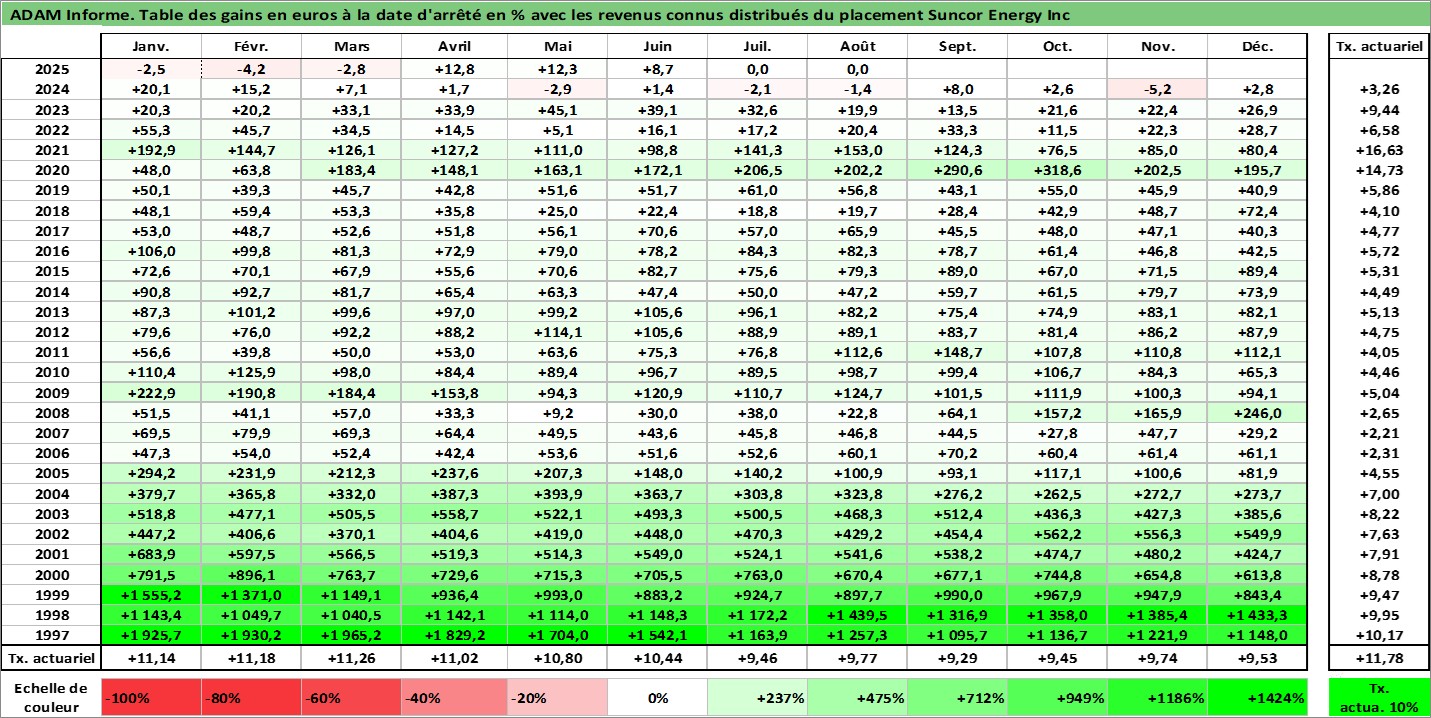The image size is (1431, 718).
Task: Select the Mars actuarial total +11,26
Action: coord(352,658)
